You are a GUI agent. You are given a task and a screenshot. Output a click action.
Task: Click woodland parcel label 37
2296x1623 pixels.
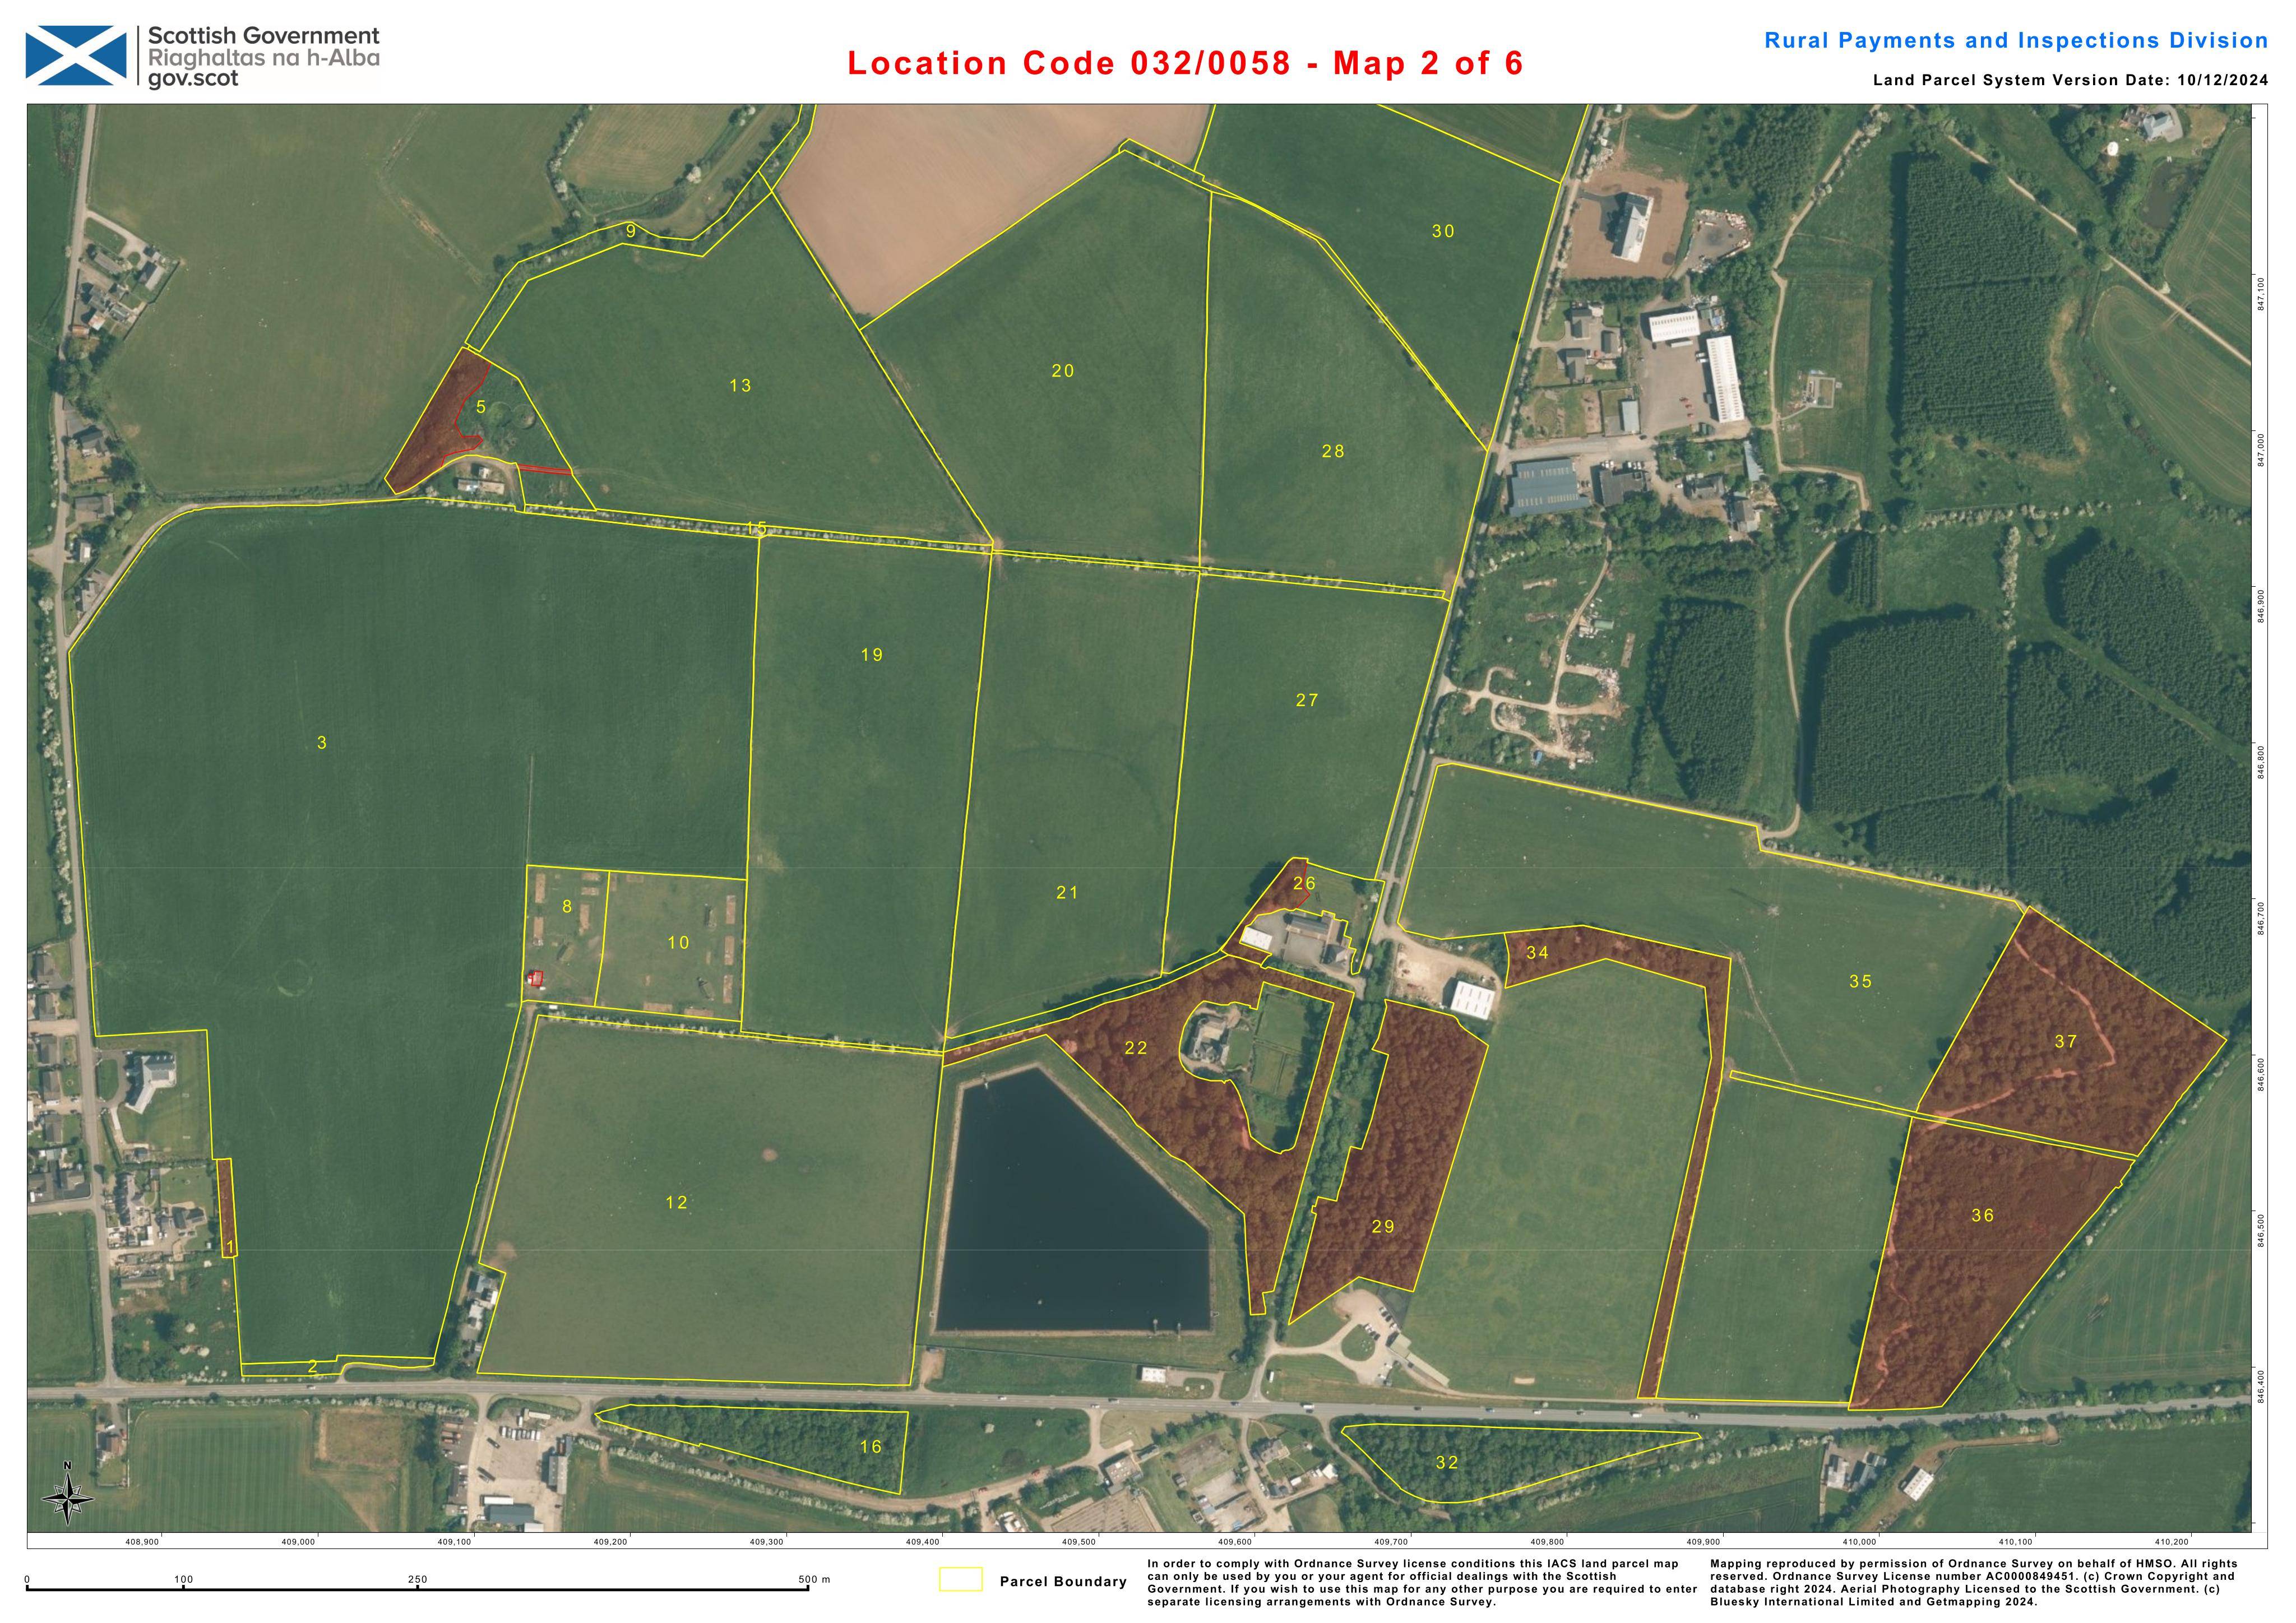click(2066, 1042)
